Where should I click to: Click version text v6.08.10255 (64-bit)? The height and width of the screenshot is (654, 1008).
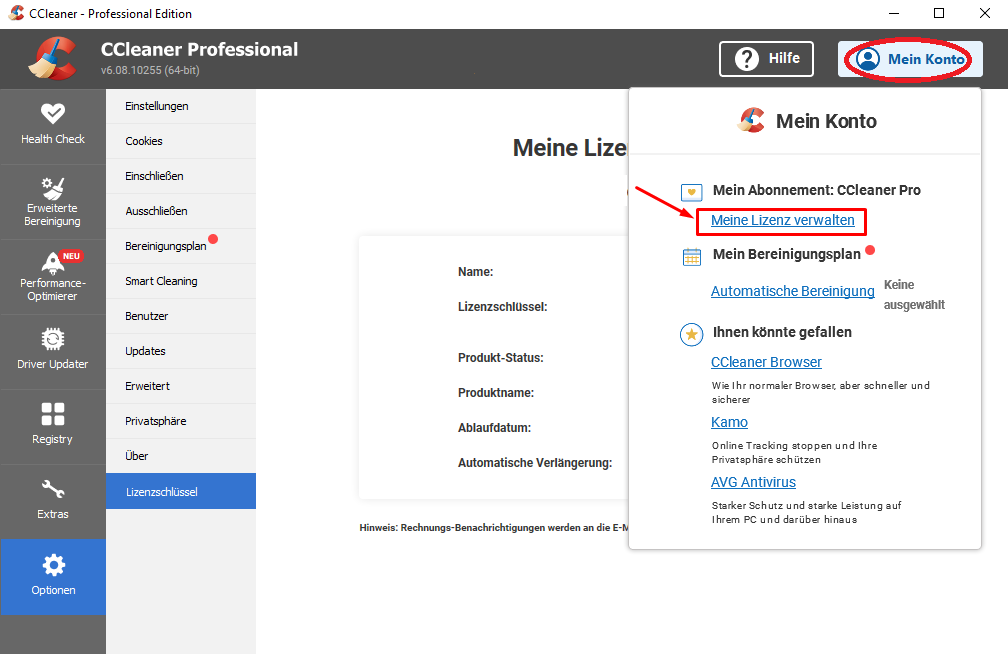pyautogui.click(x=150, y=70)
